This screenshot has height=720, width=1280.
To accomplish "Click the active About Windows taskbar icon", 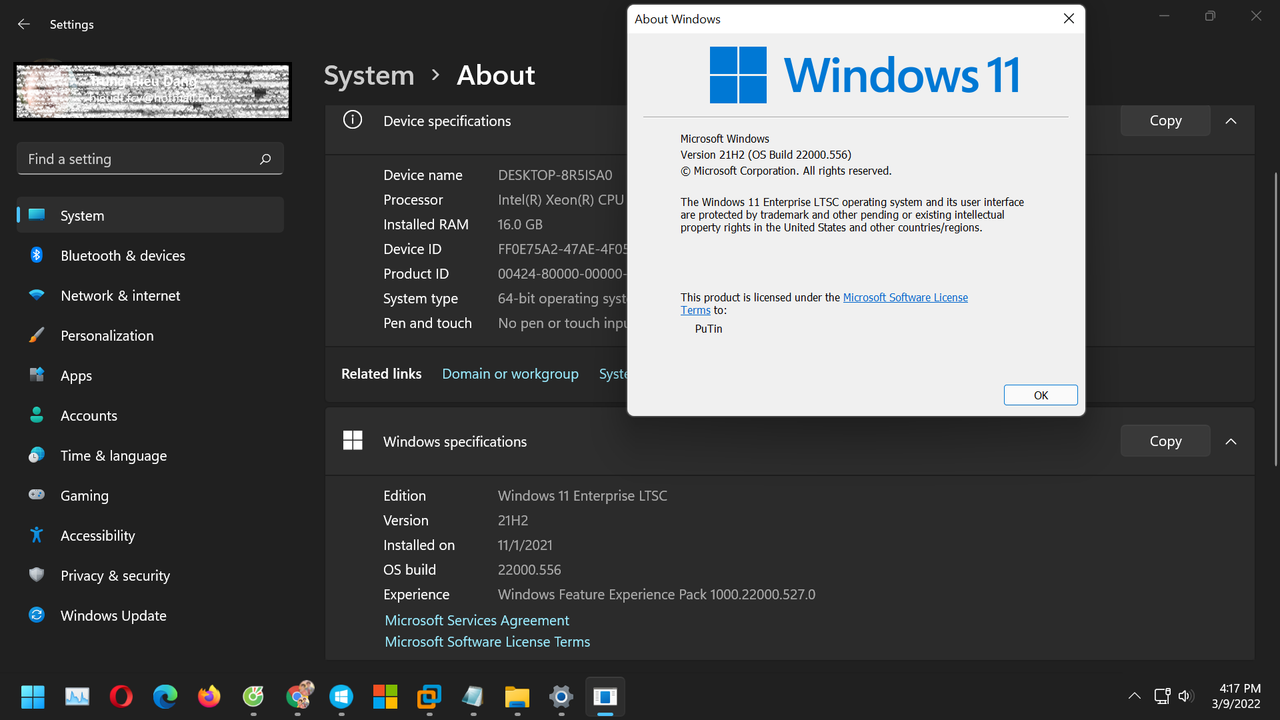I will 605,696.
